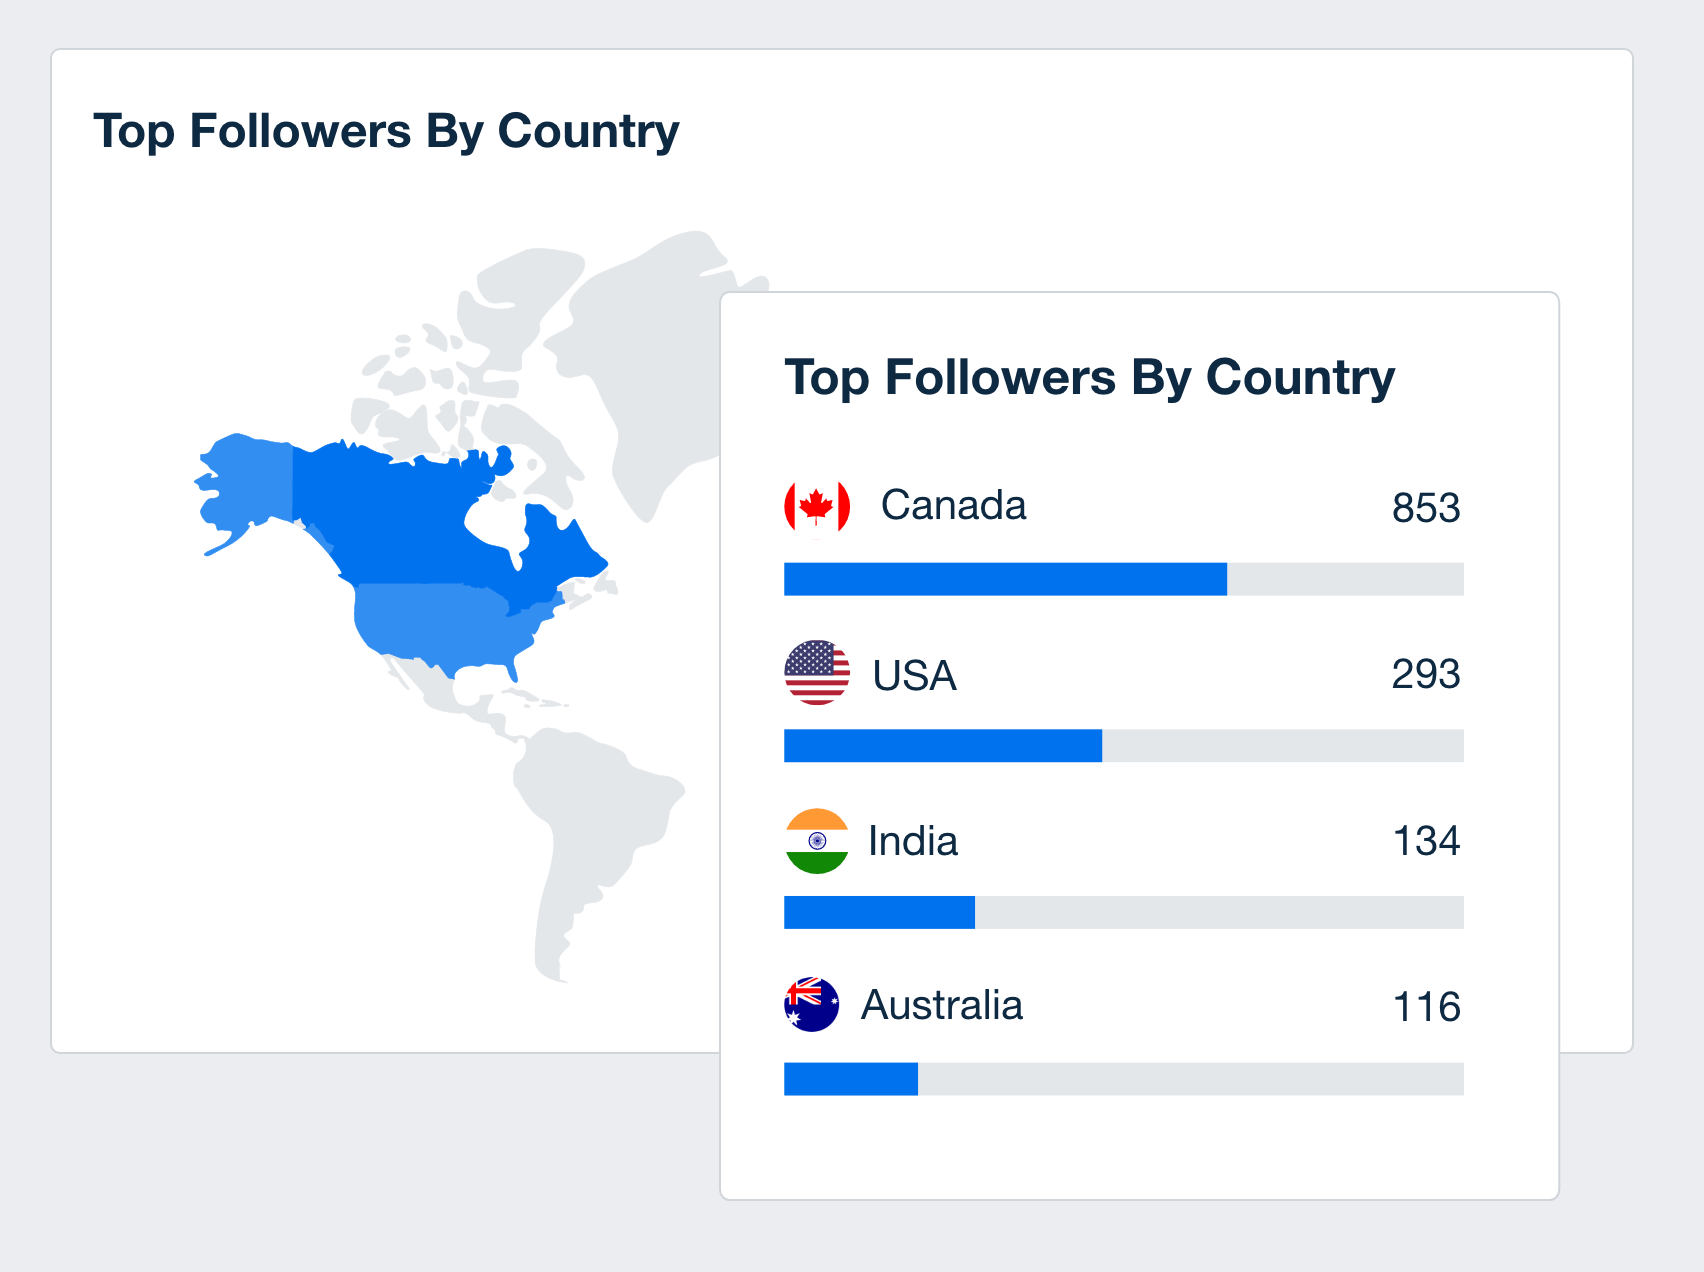Click the USA flag icon
The width and height of the screenshot is (1704, 1272).
pos(817,673)
